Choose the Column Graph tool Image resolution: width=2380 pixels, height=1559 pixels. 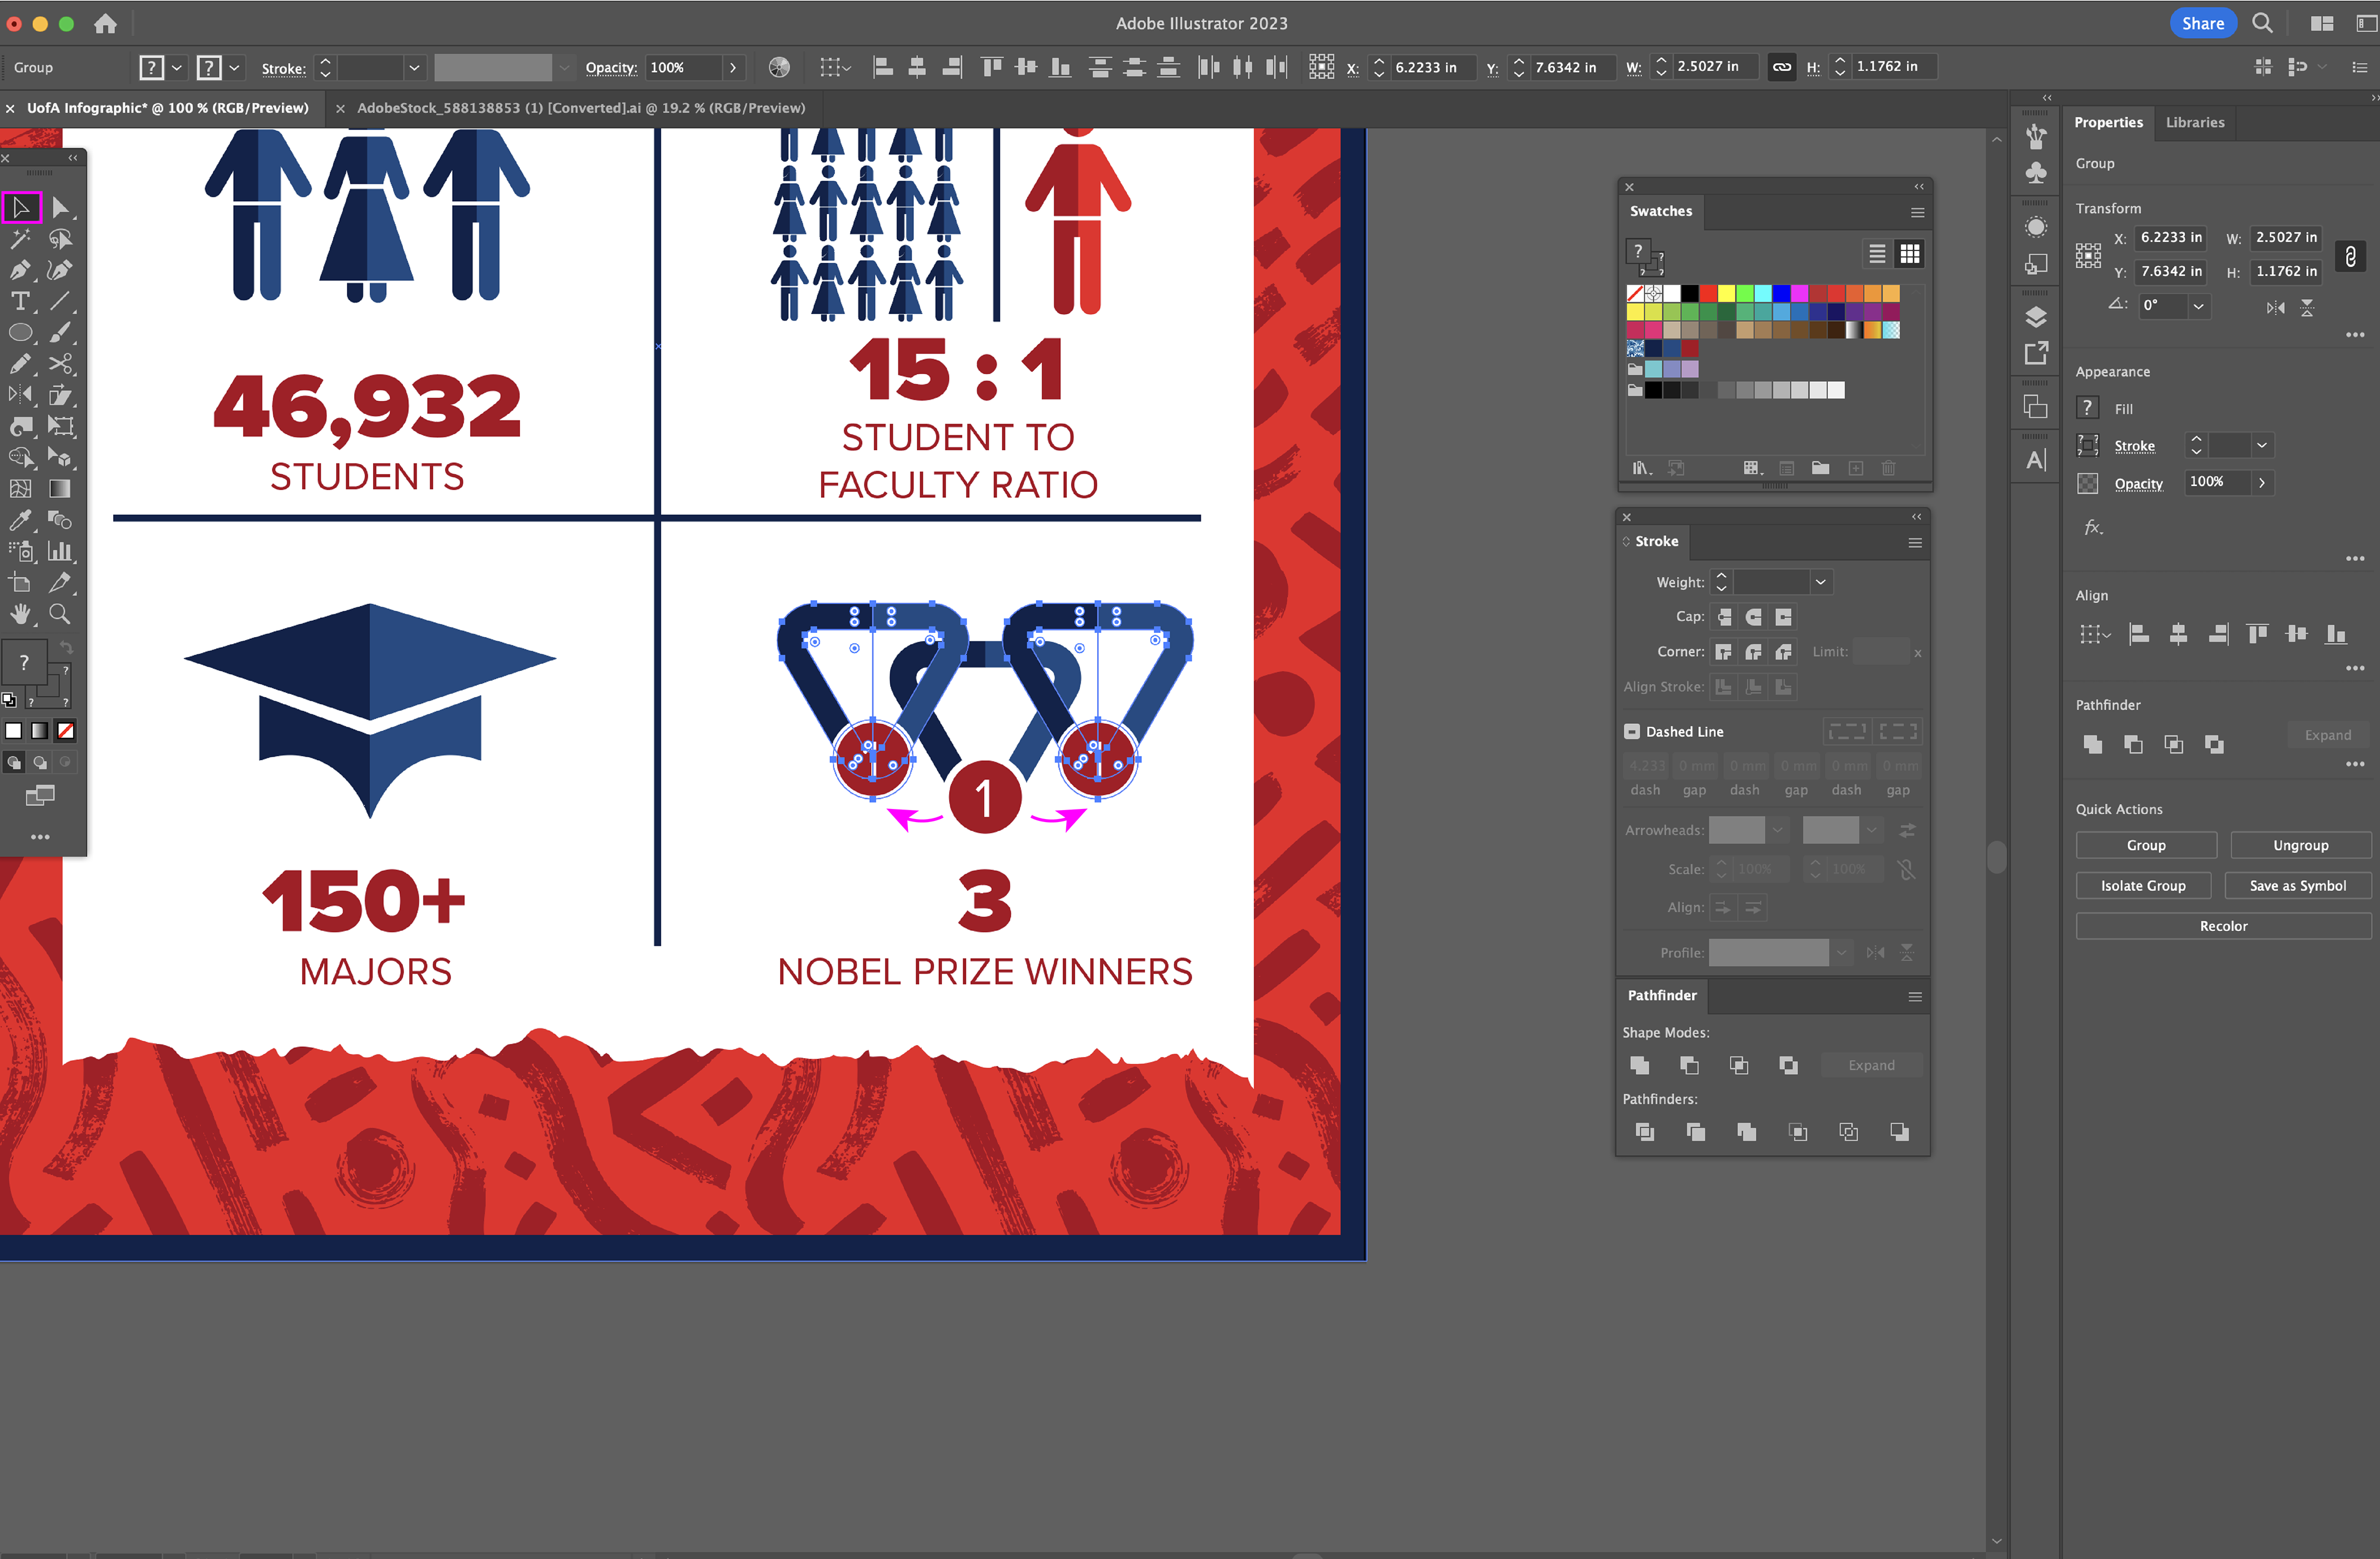(x=60, y=551)
